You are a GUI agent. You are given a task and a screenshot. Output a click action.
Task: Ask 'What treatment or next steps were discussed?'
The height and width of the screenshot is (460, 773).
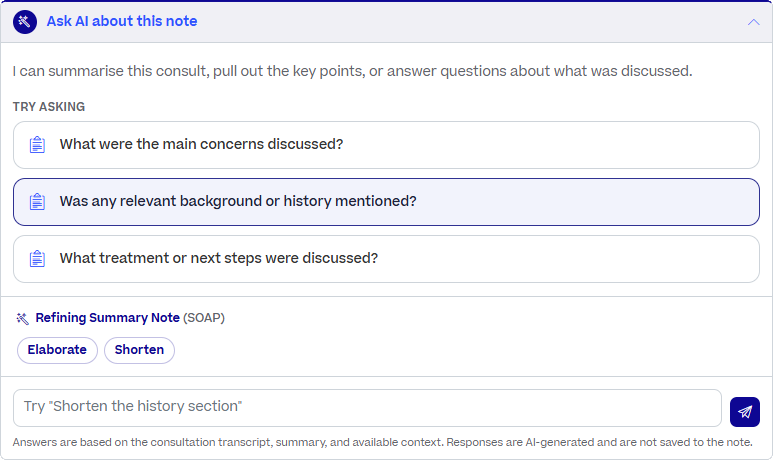point(386,259)
